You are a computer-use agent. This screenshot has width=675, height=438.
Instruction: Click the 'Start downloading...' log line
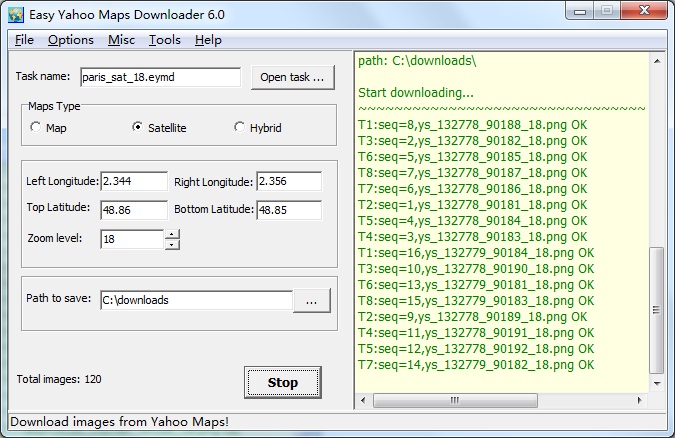coord(415,93)
